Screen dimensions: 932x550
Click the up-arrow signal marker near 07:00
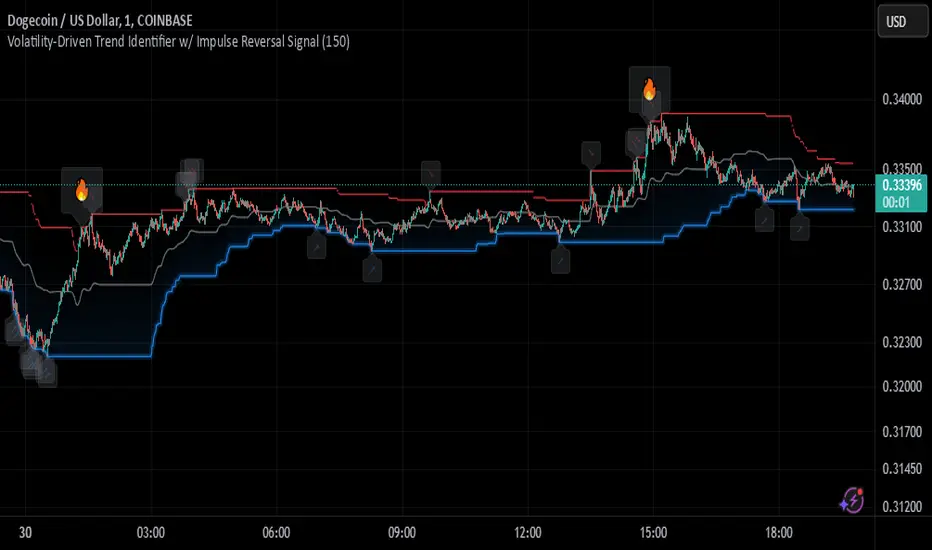click(x=316, y=247)
